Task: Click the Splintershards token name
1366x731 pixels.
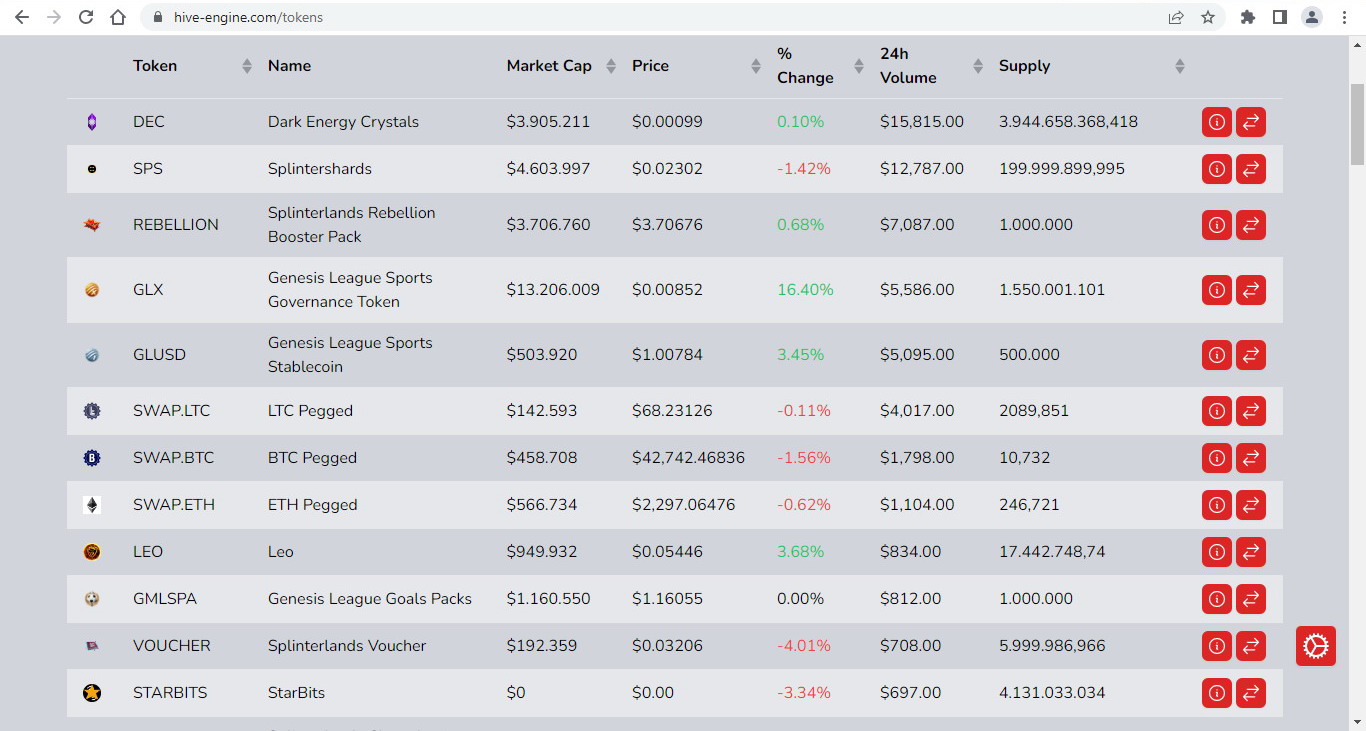Action: pyautogui.click(x=320, y=169)
